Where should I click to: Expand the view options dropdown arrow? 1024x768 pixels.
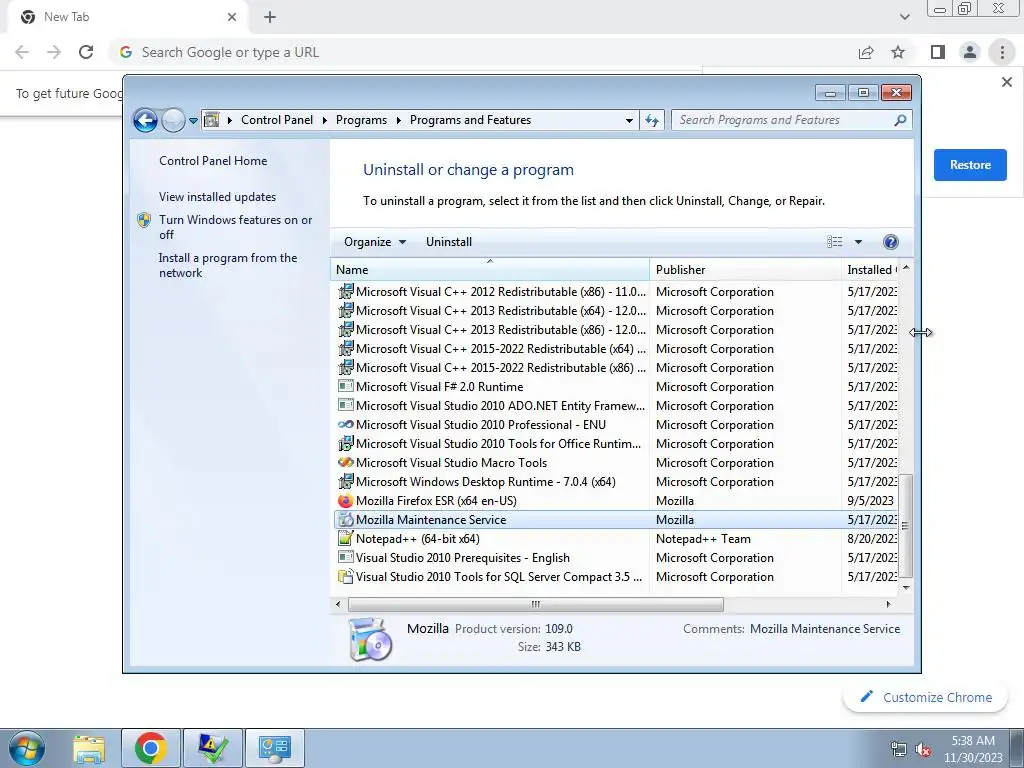[x=858, y=242]
